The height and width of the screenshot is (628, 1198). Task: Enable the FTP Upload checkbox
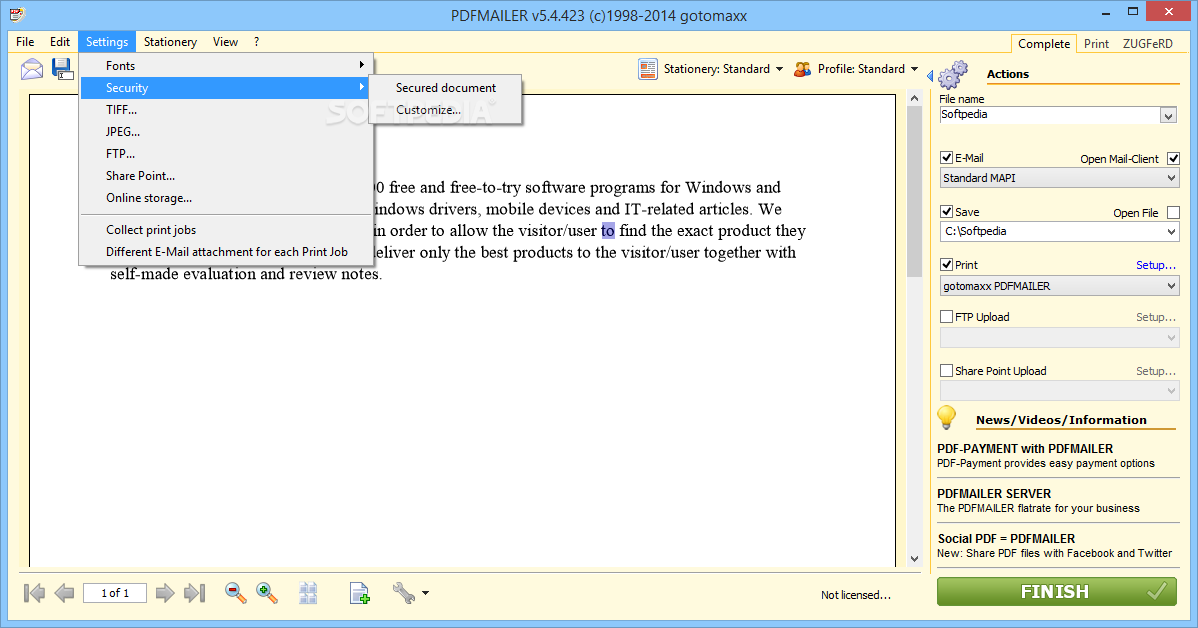click(947, 316)
